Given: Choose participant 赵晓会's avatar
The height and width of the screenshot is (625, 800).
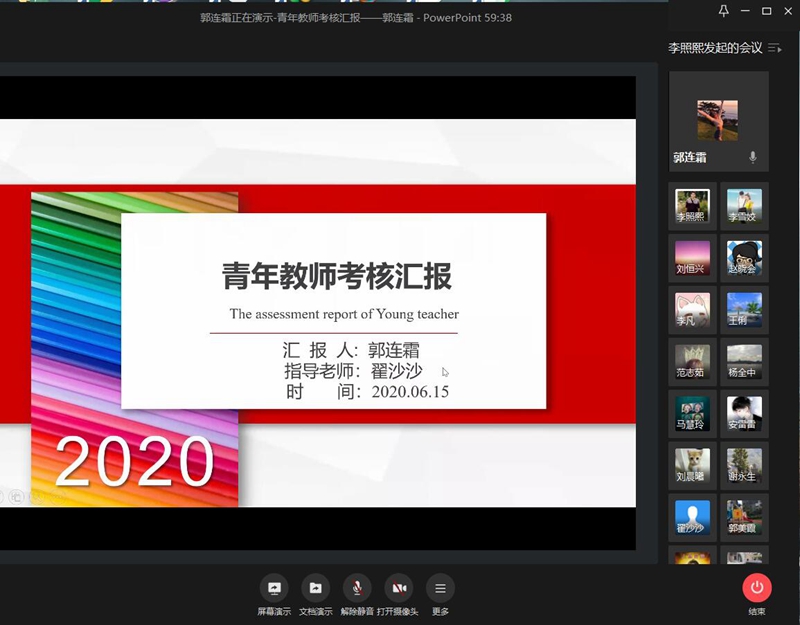Looking at the screenshot, I should click(744, 258).
